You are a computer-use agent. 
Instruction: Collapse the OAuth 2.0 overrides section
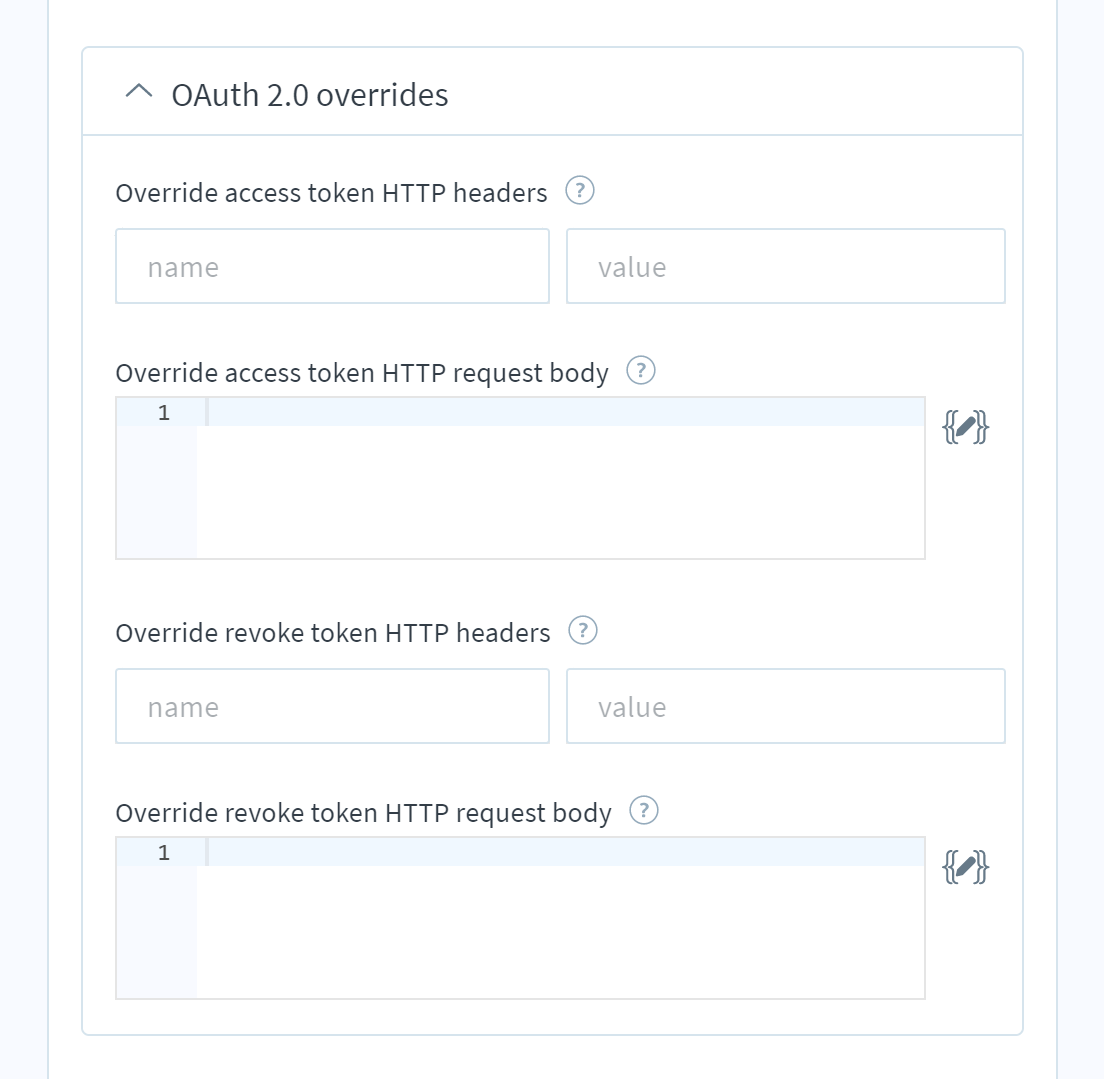139,92
